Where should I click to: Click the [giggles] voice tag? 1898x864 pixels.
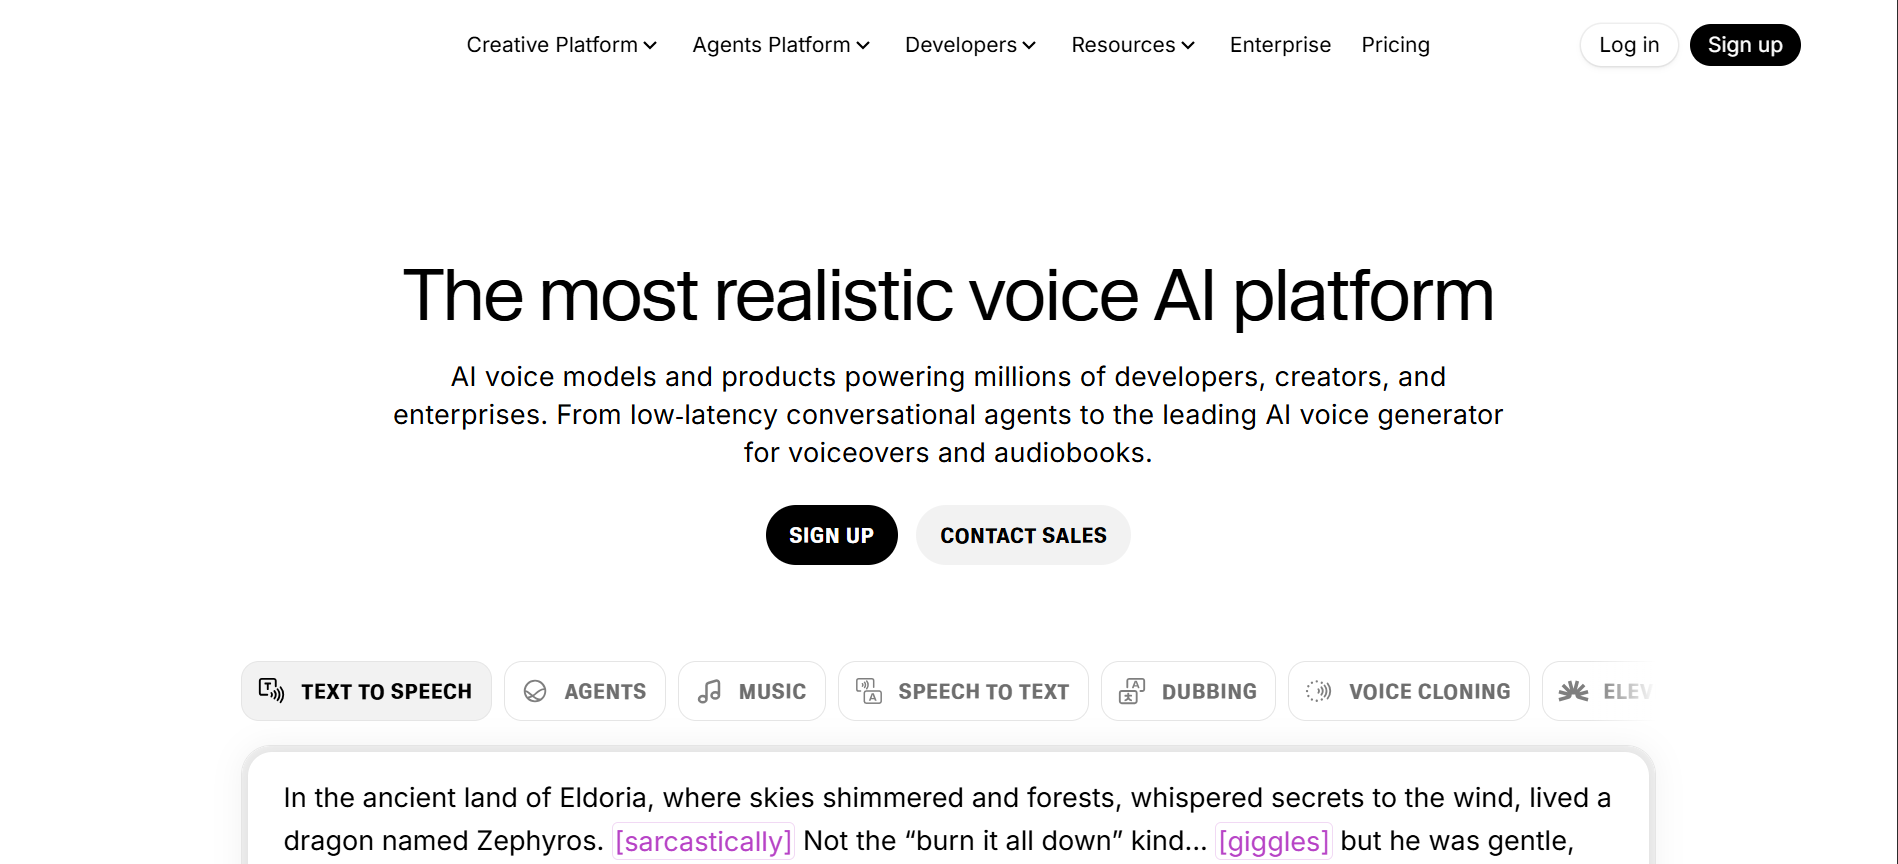coord(1273,841)
